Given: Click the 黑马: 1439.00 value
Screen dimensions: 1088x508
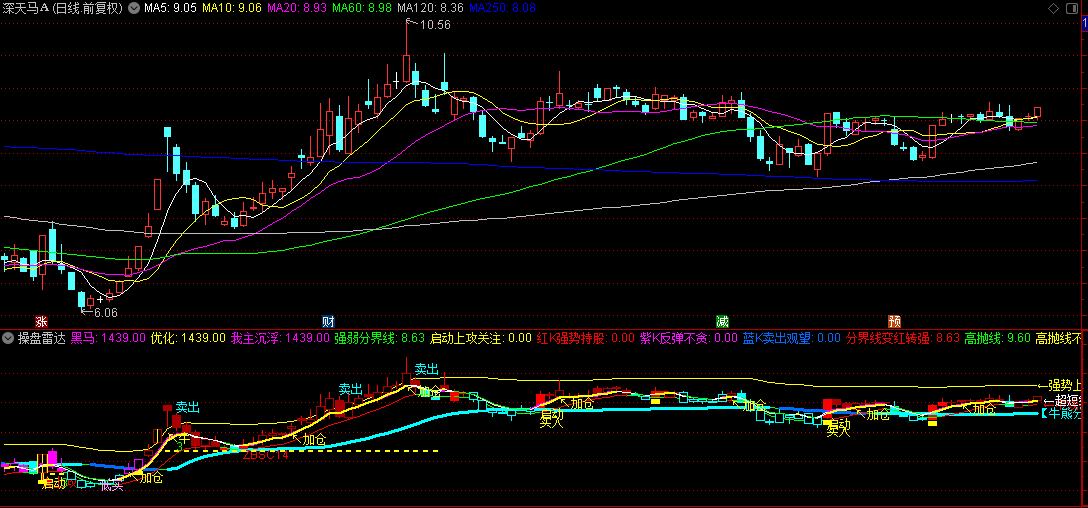Looking at the screenshot, I should 109,339.
